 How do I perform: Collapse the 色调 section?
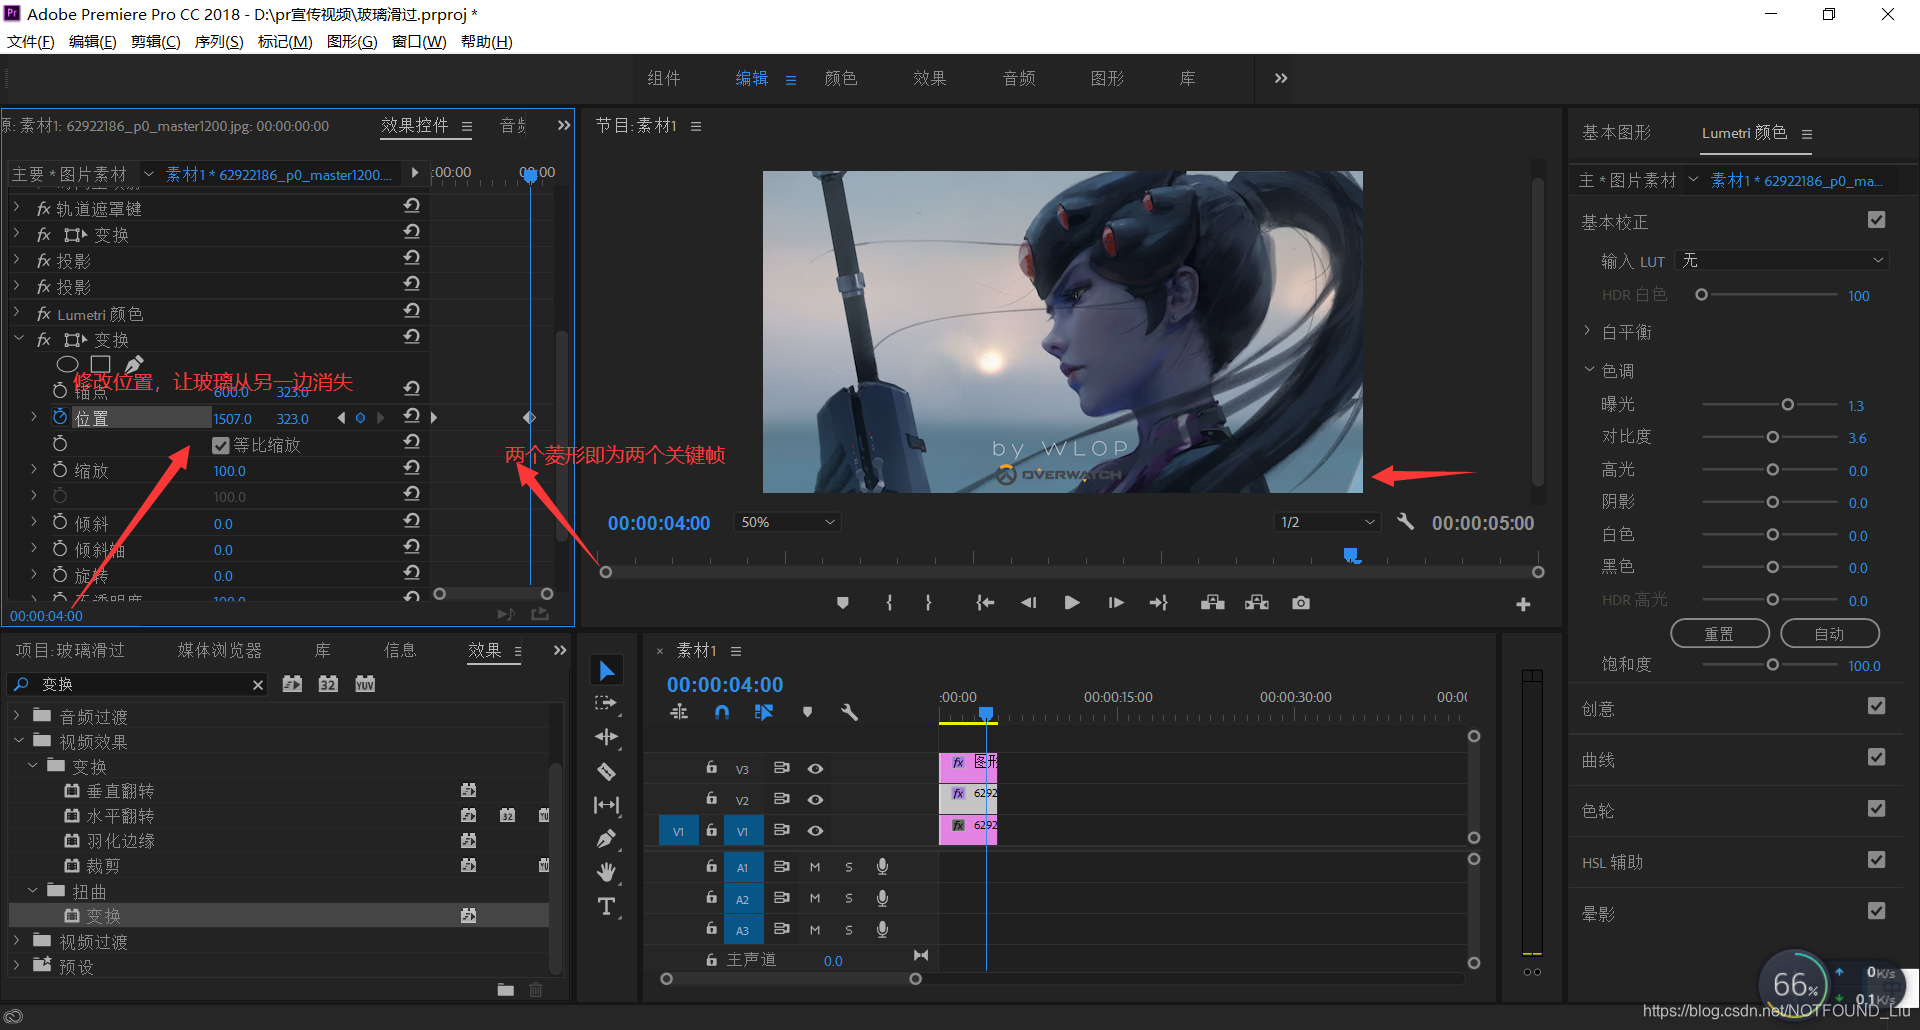point(1589,369)
